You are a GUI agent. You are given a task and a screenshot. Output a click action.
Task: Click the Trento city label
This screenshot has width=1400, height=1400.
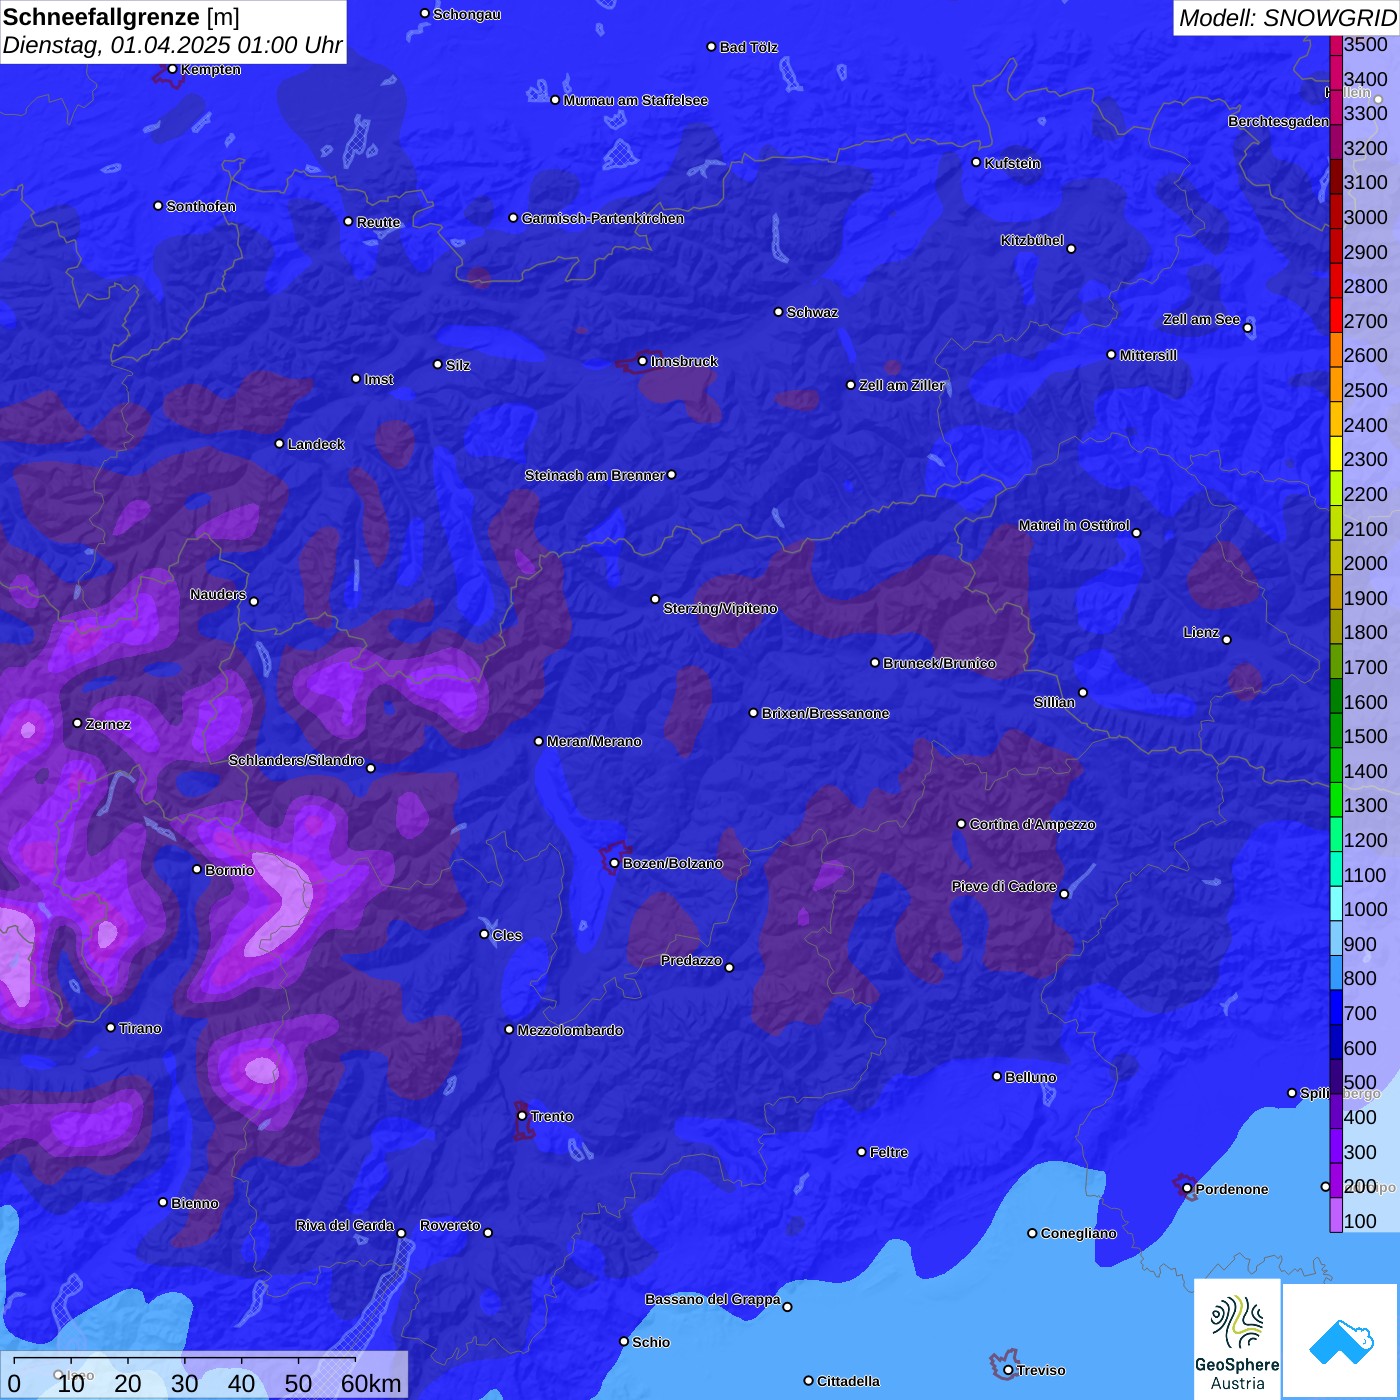coord(552,1116)
